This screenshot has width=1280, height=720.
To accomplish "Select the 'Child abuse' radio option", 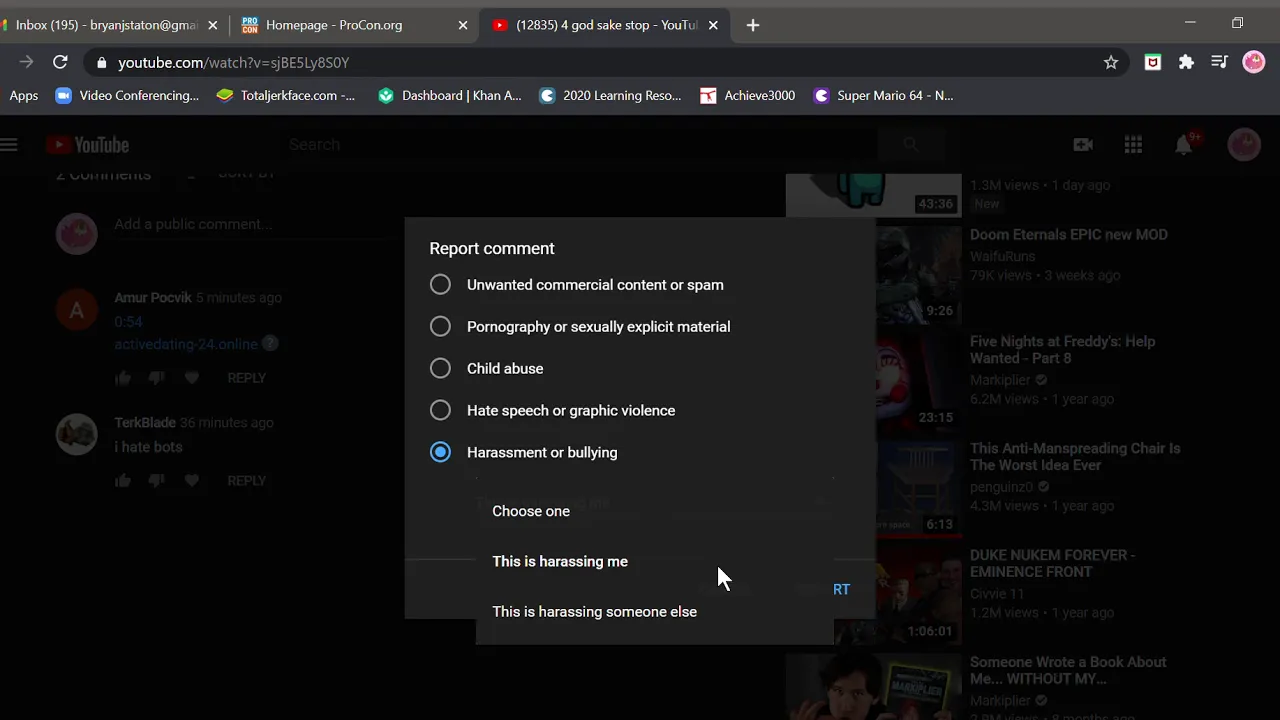I will click(x=440, y=369).
